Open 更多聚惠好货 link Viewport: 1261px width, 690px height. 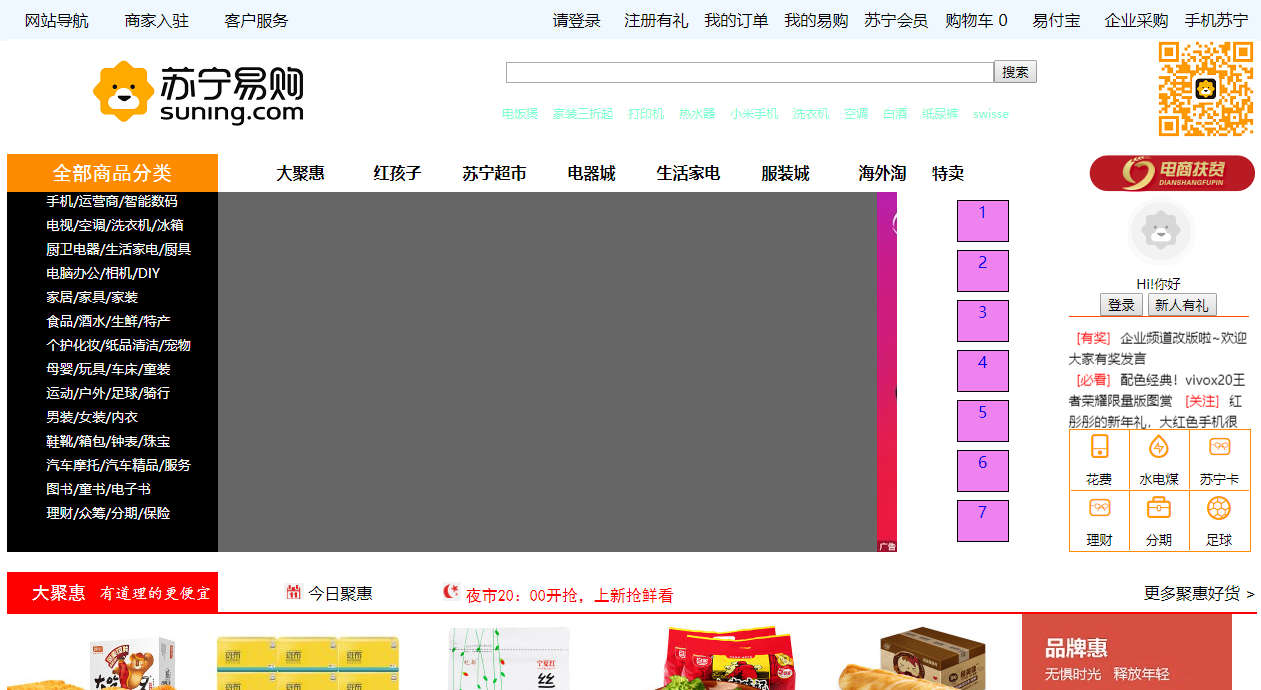pos(1199,593)
